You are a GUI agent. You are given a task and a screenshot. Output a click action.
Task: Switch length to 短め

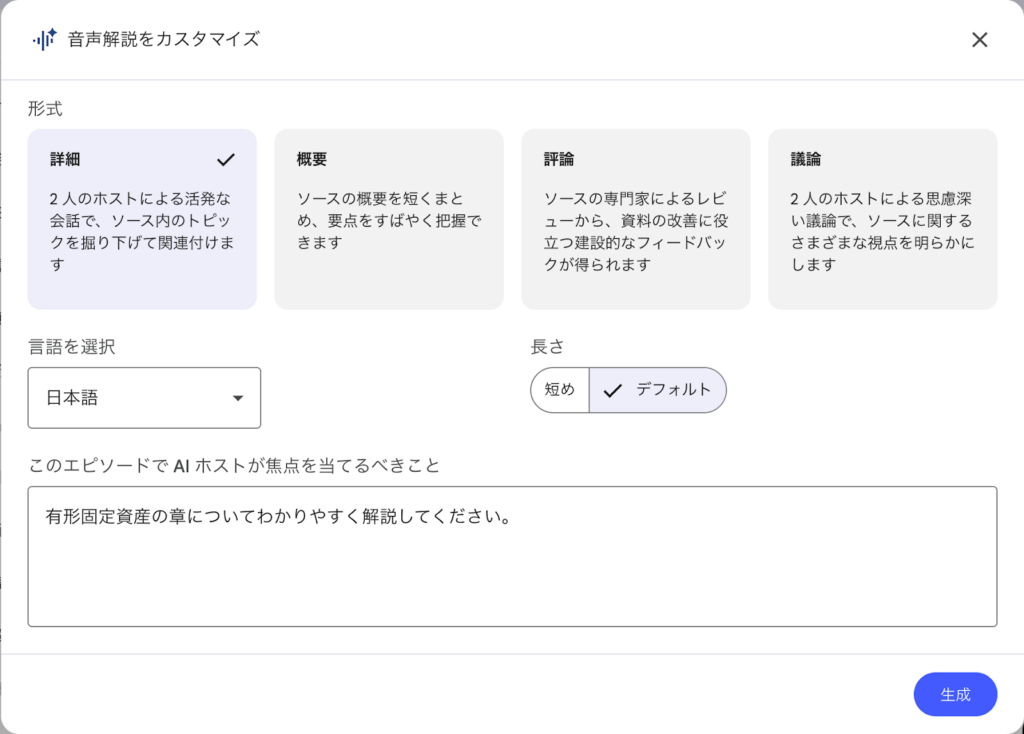point(559,390)
